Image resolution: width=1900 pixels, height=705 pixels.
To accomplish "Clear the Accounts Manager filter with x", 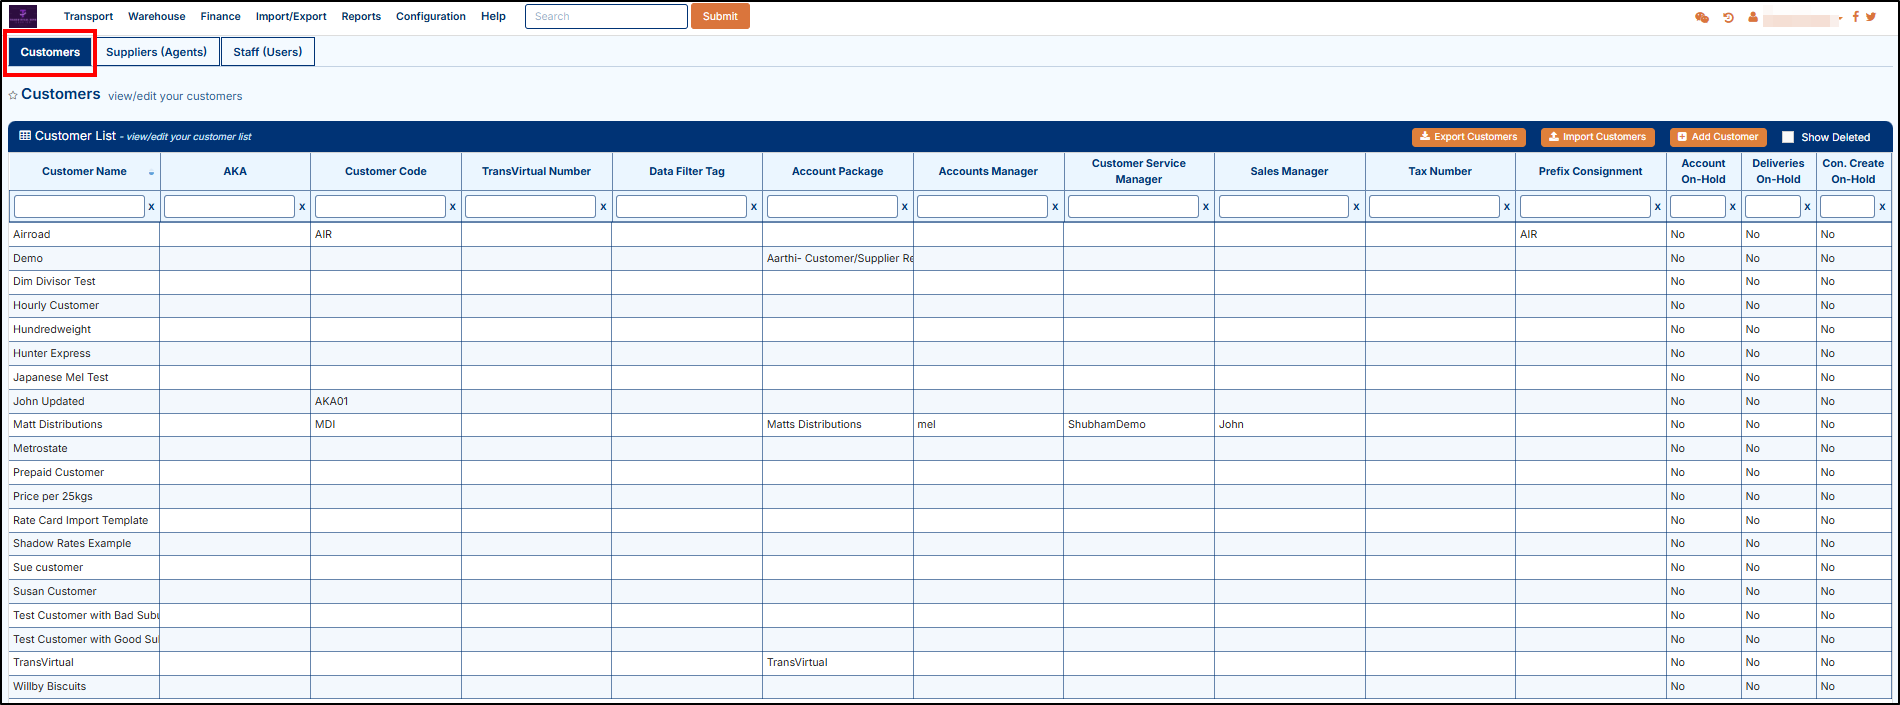I will [x=1055, y=207].
